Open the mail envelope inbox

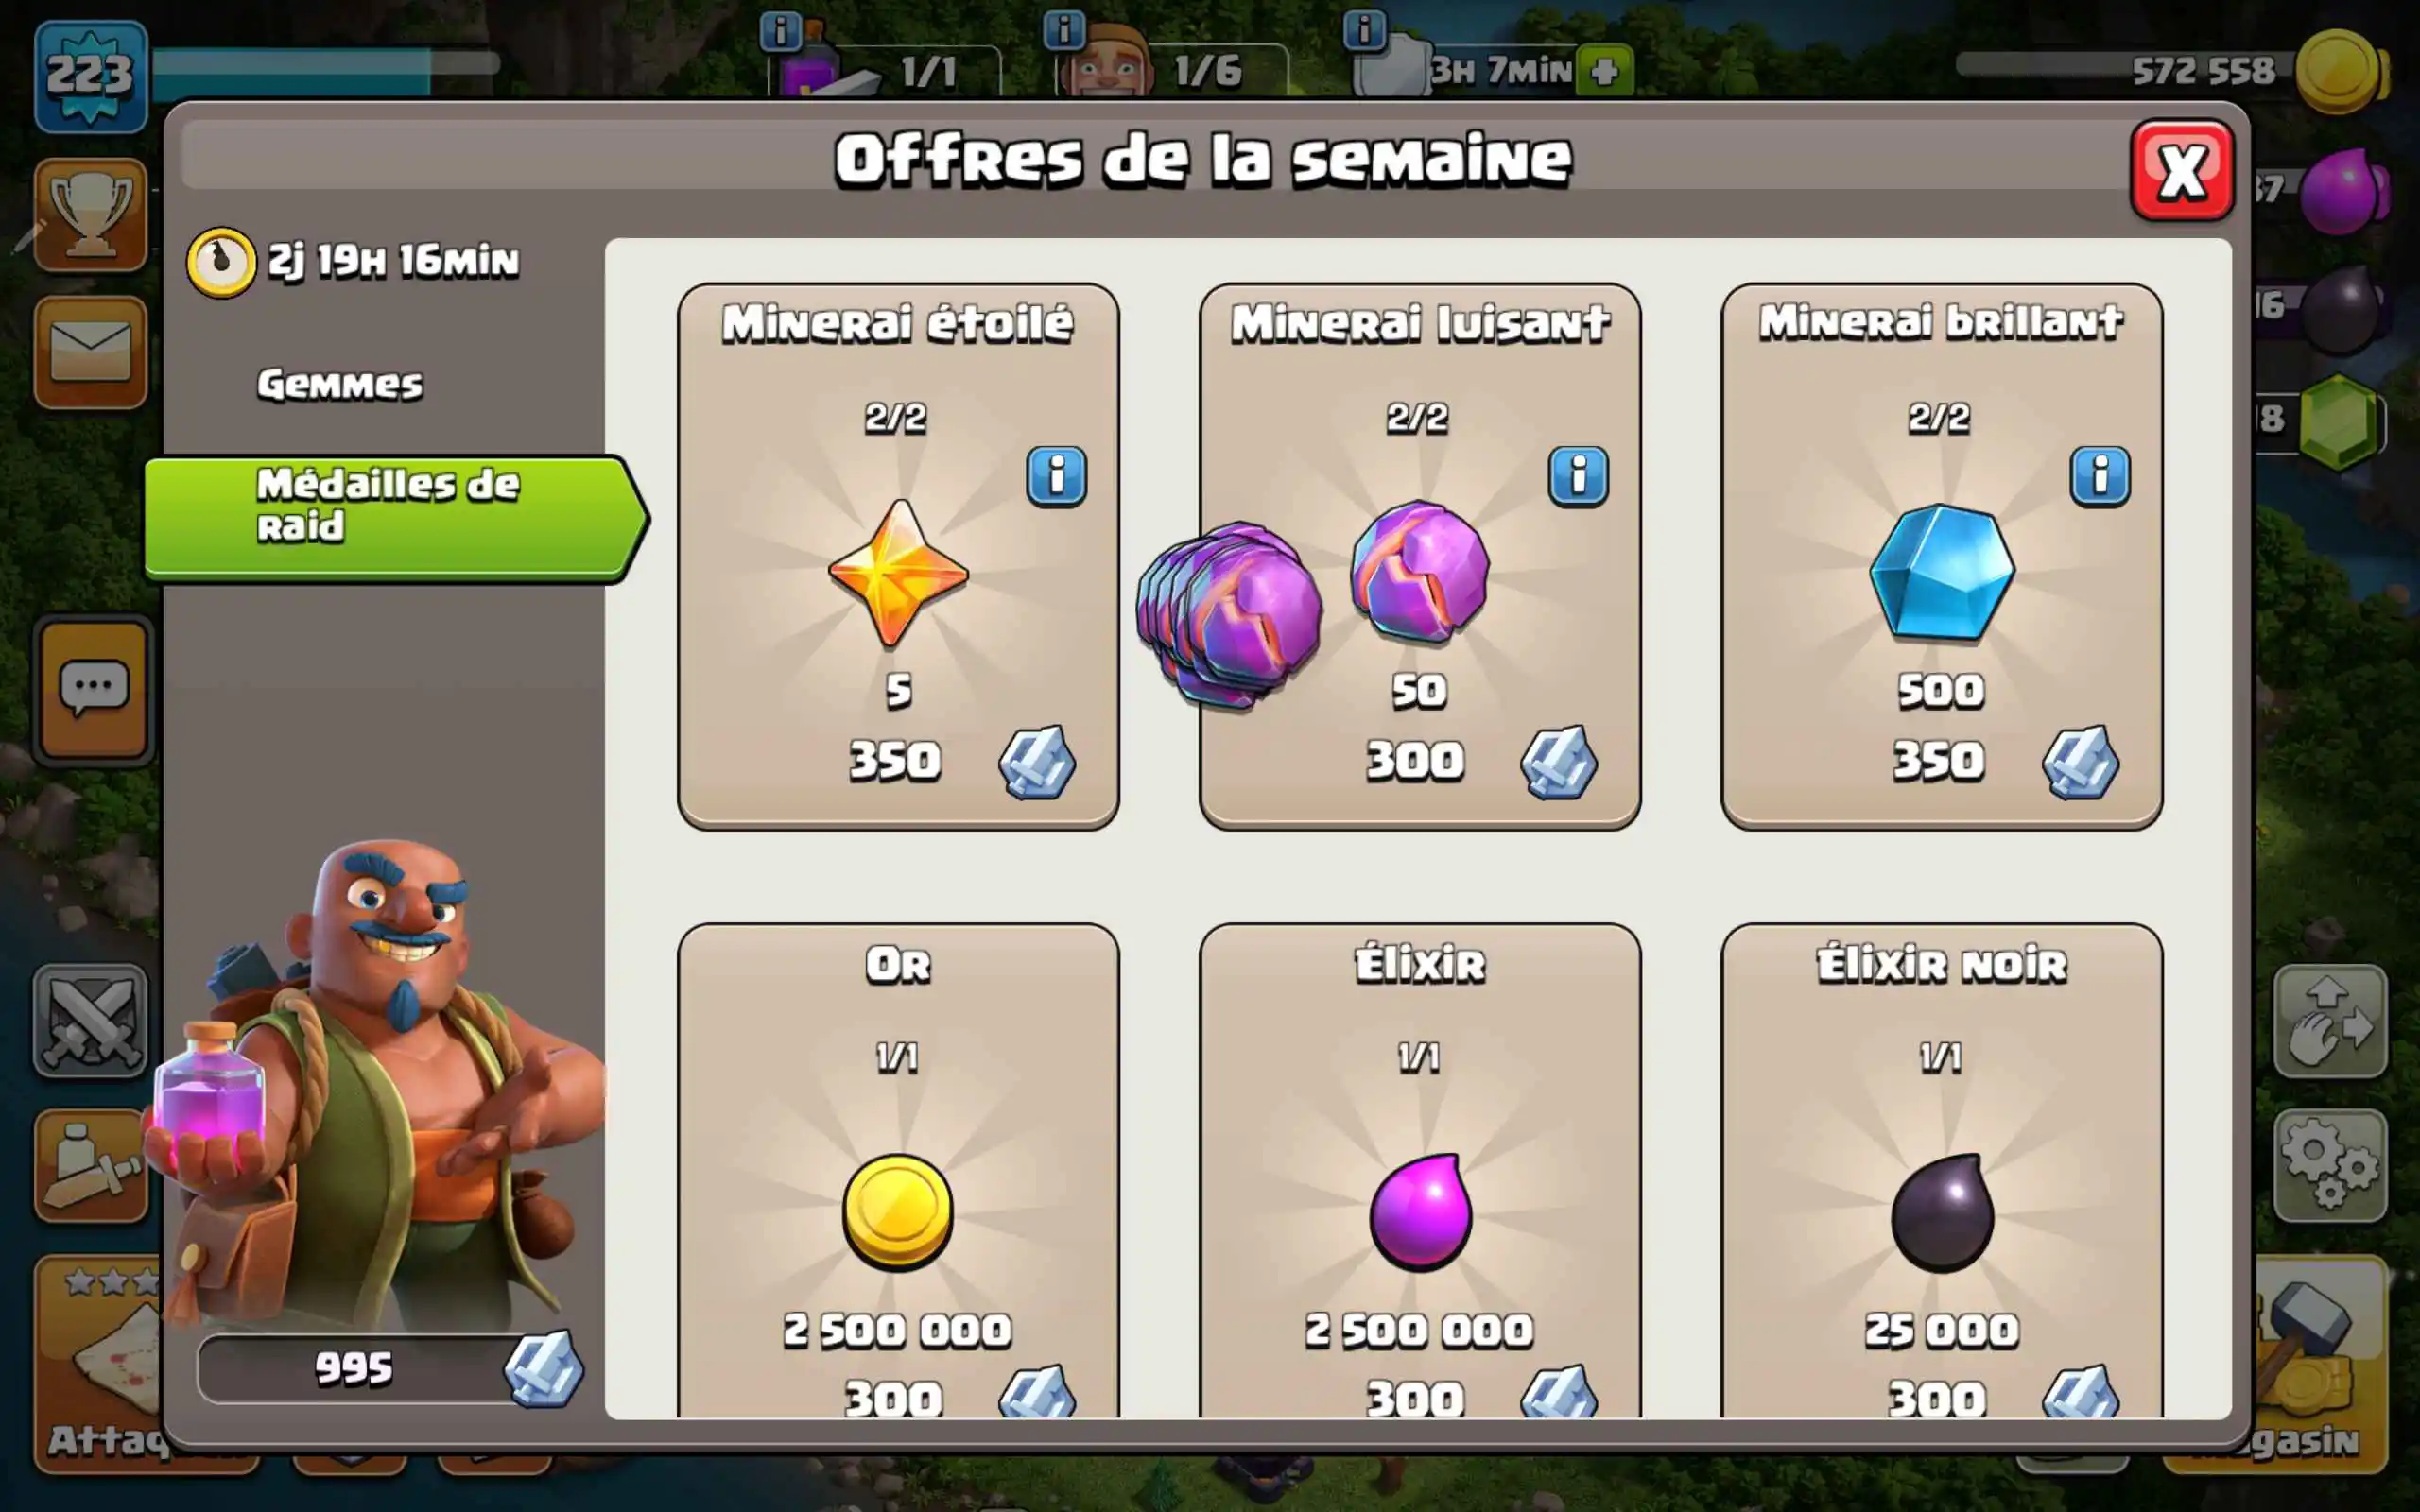(91, 352)
